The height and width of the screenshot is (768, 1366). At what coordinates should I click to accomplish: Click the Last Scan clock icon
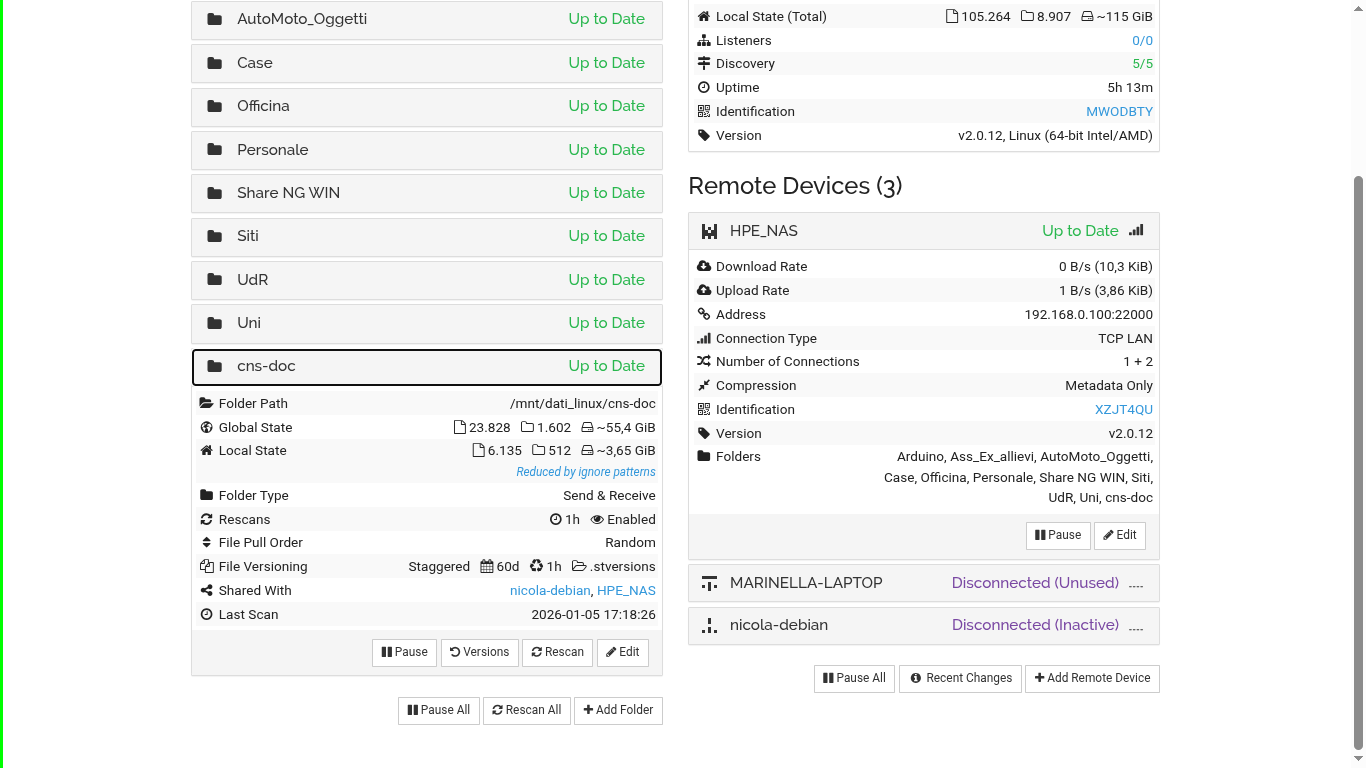pos(207,615)
